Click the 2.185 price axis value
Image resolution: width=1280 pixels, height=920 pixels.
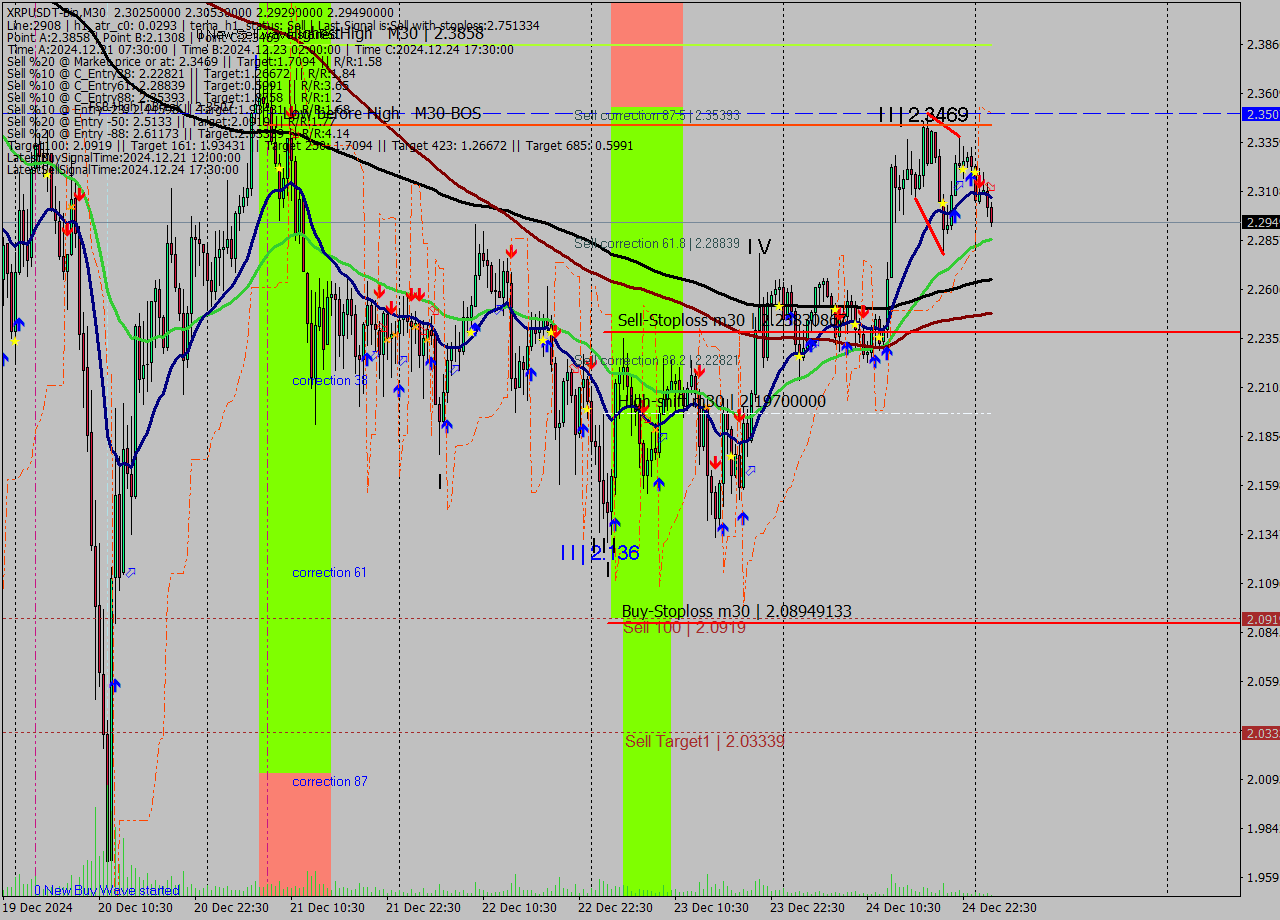pos(1263,437)
